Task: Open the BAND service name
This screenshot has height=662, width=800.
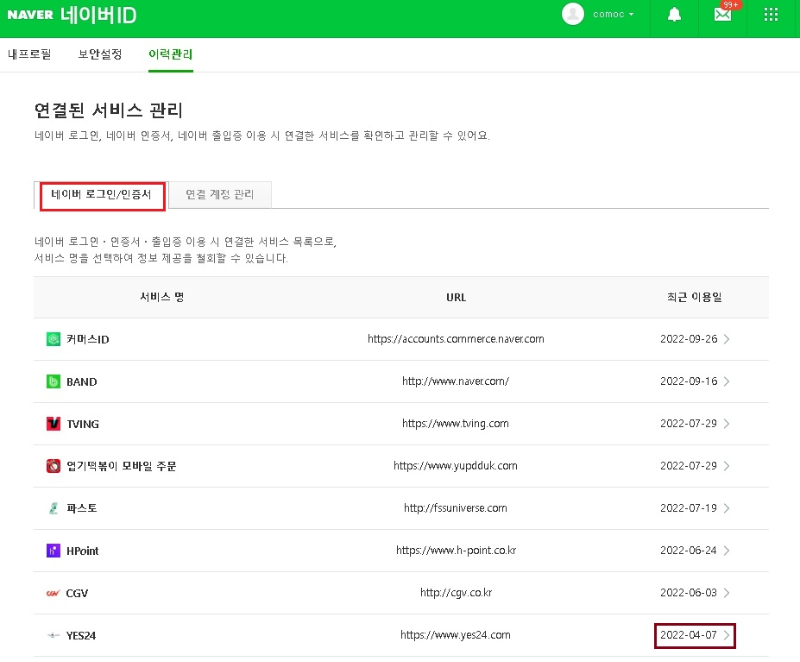Action: pyautogui.click(x=82, y=382)
